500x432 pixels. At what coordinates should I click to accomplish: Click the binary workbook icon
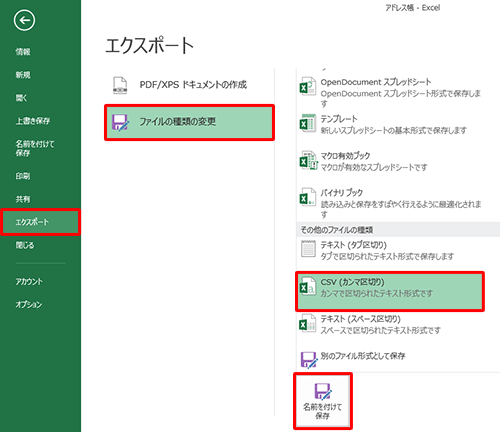click(x=308, y=197)
